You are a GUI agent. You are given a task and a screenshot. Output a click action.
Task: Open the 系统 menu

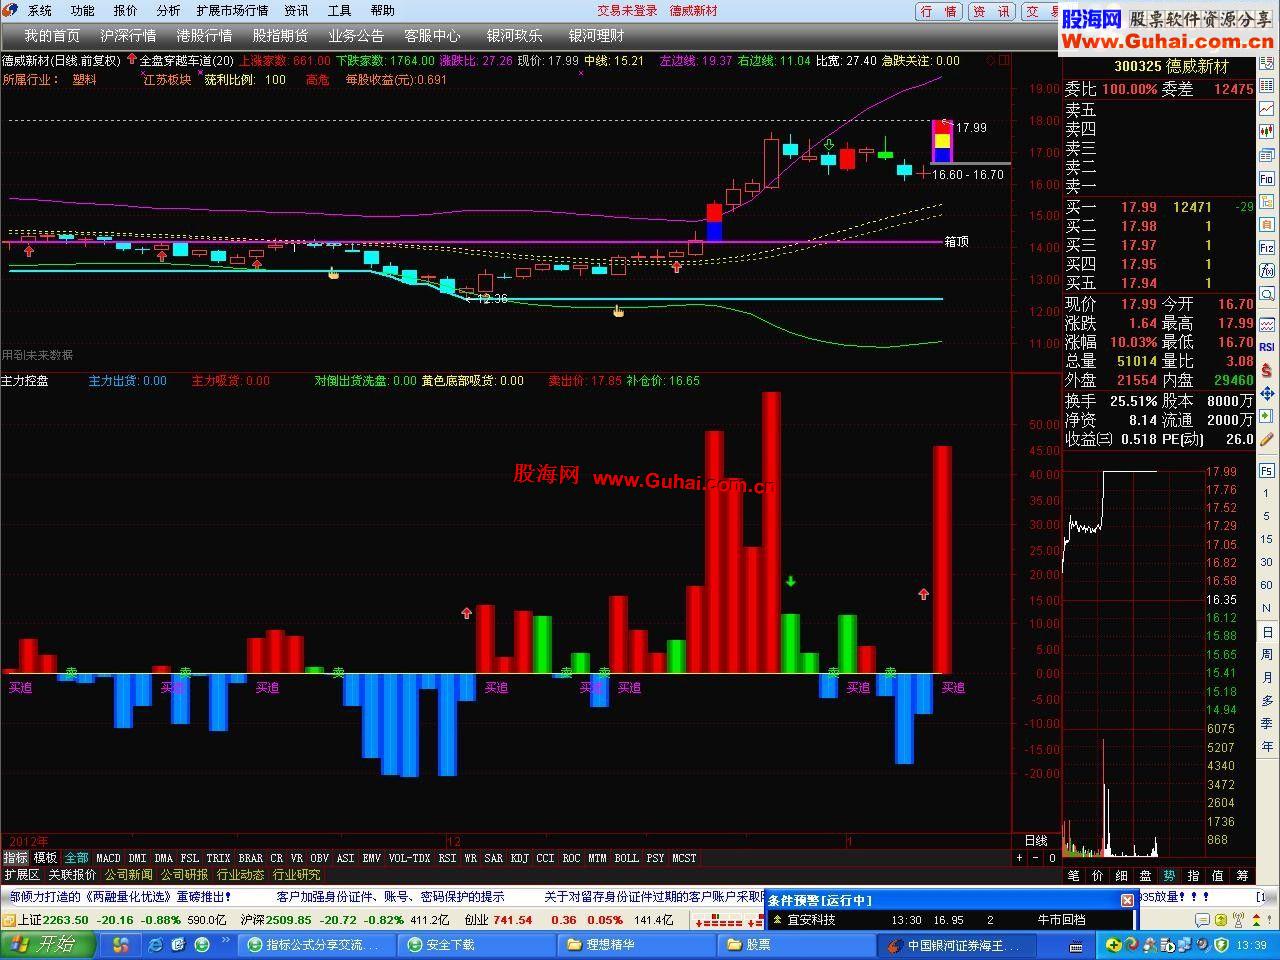[x=40, y=10]
